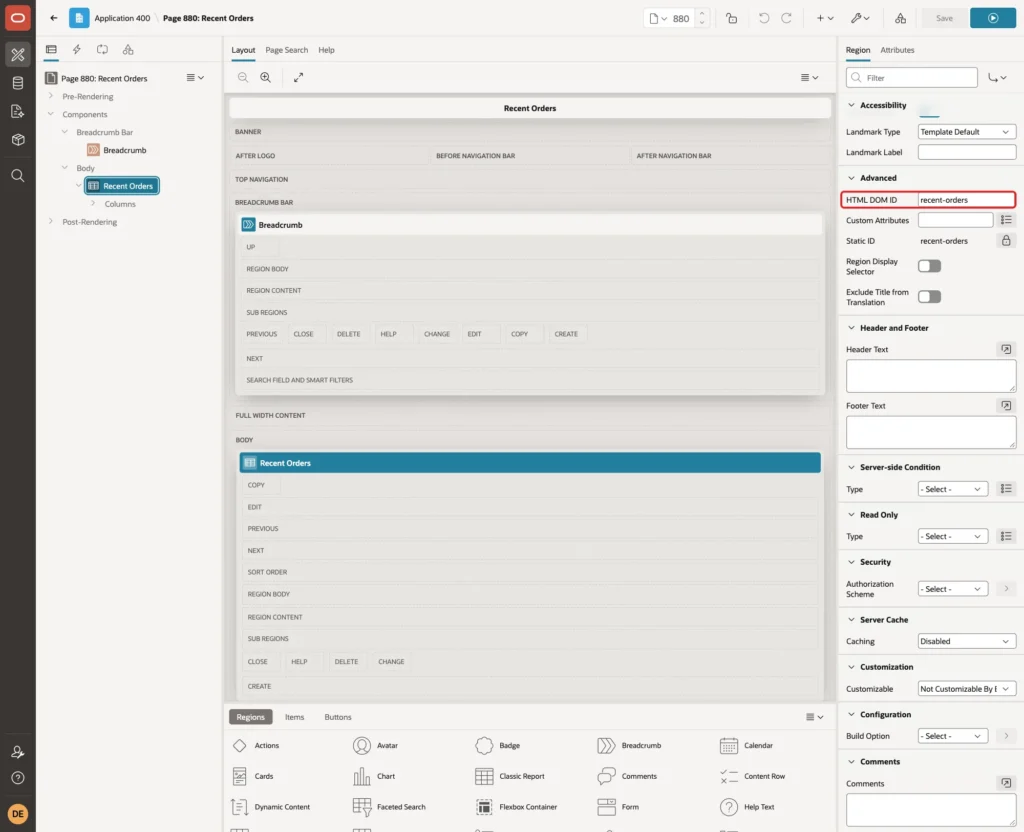Switch to the Rendering tree tab icon

[x=52, y=50]
